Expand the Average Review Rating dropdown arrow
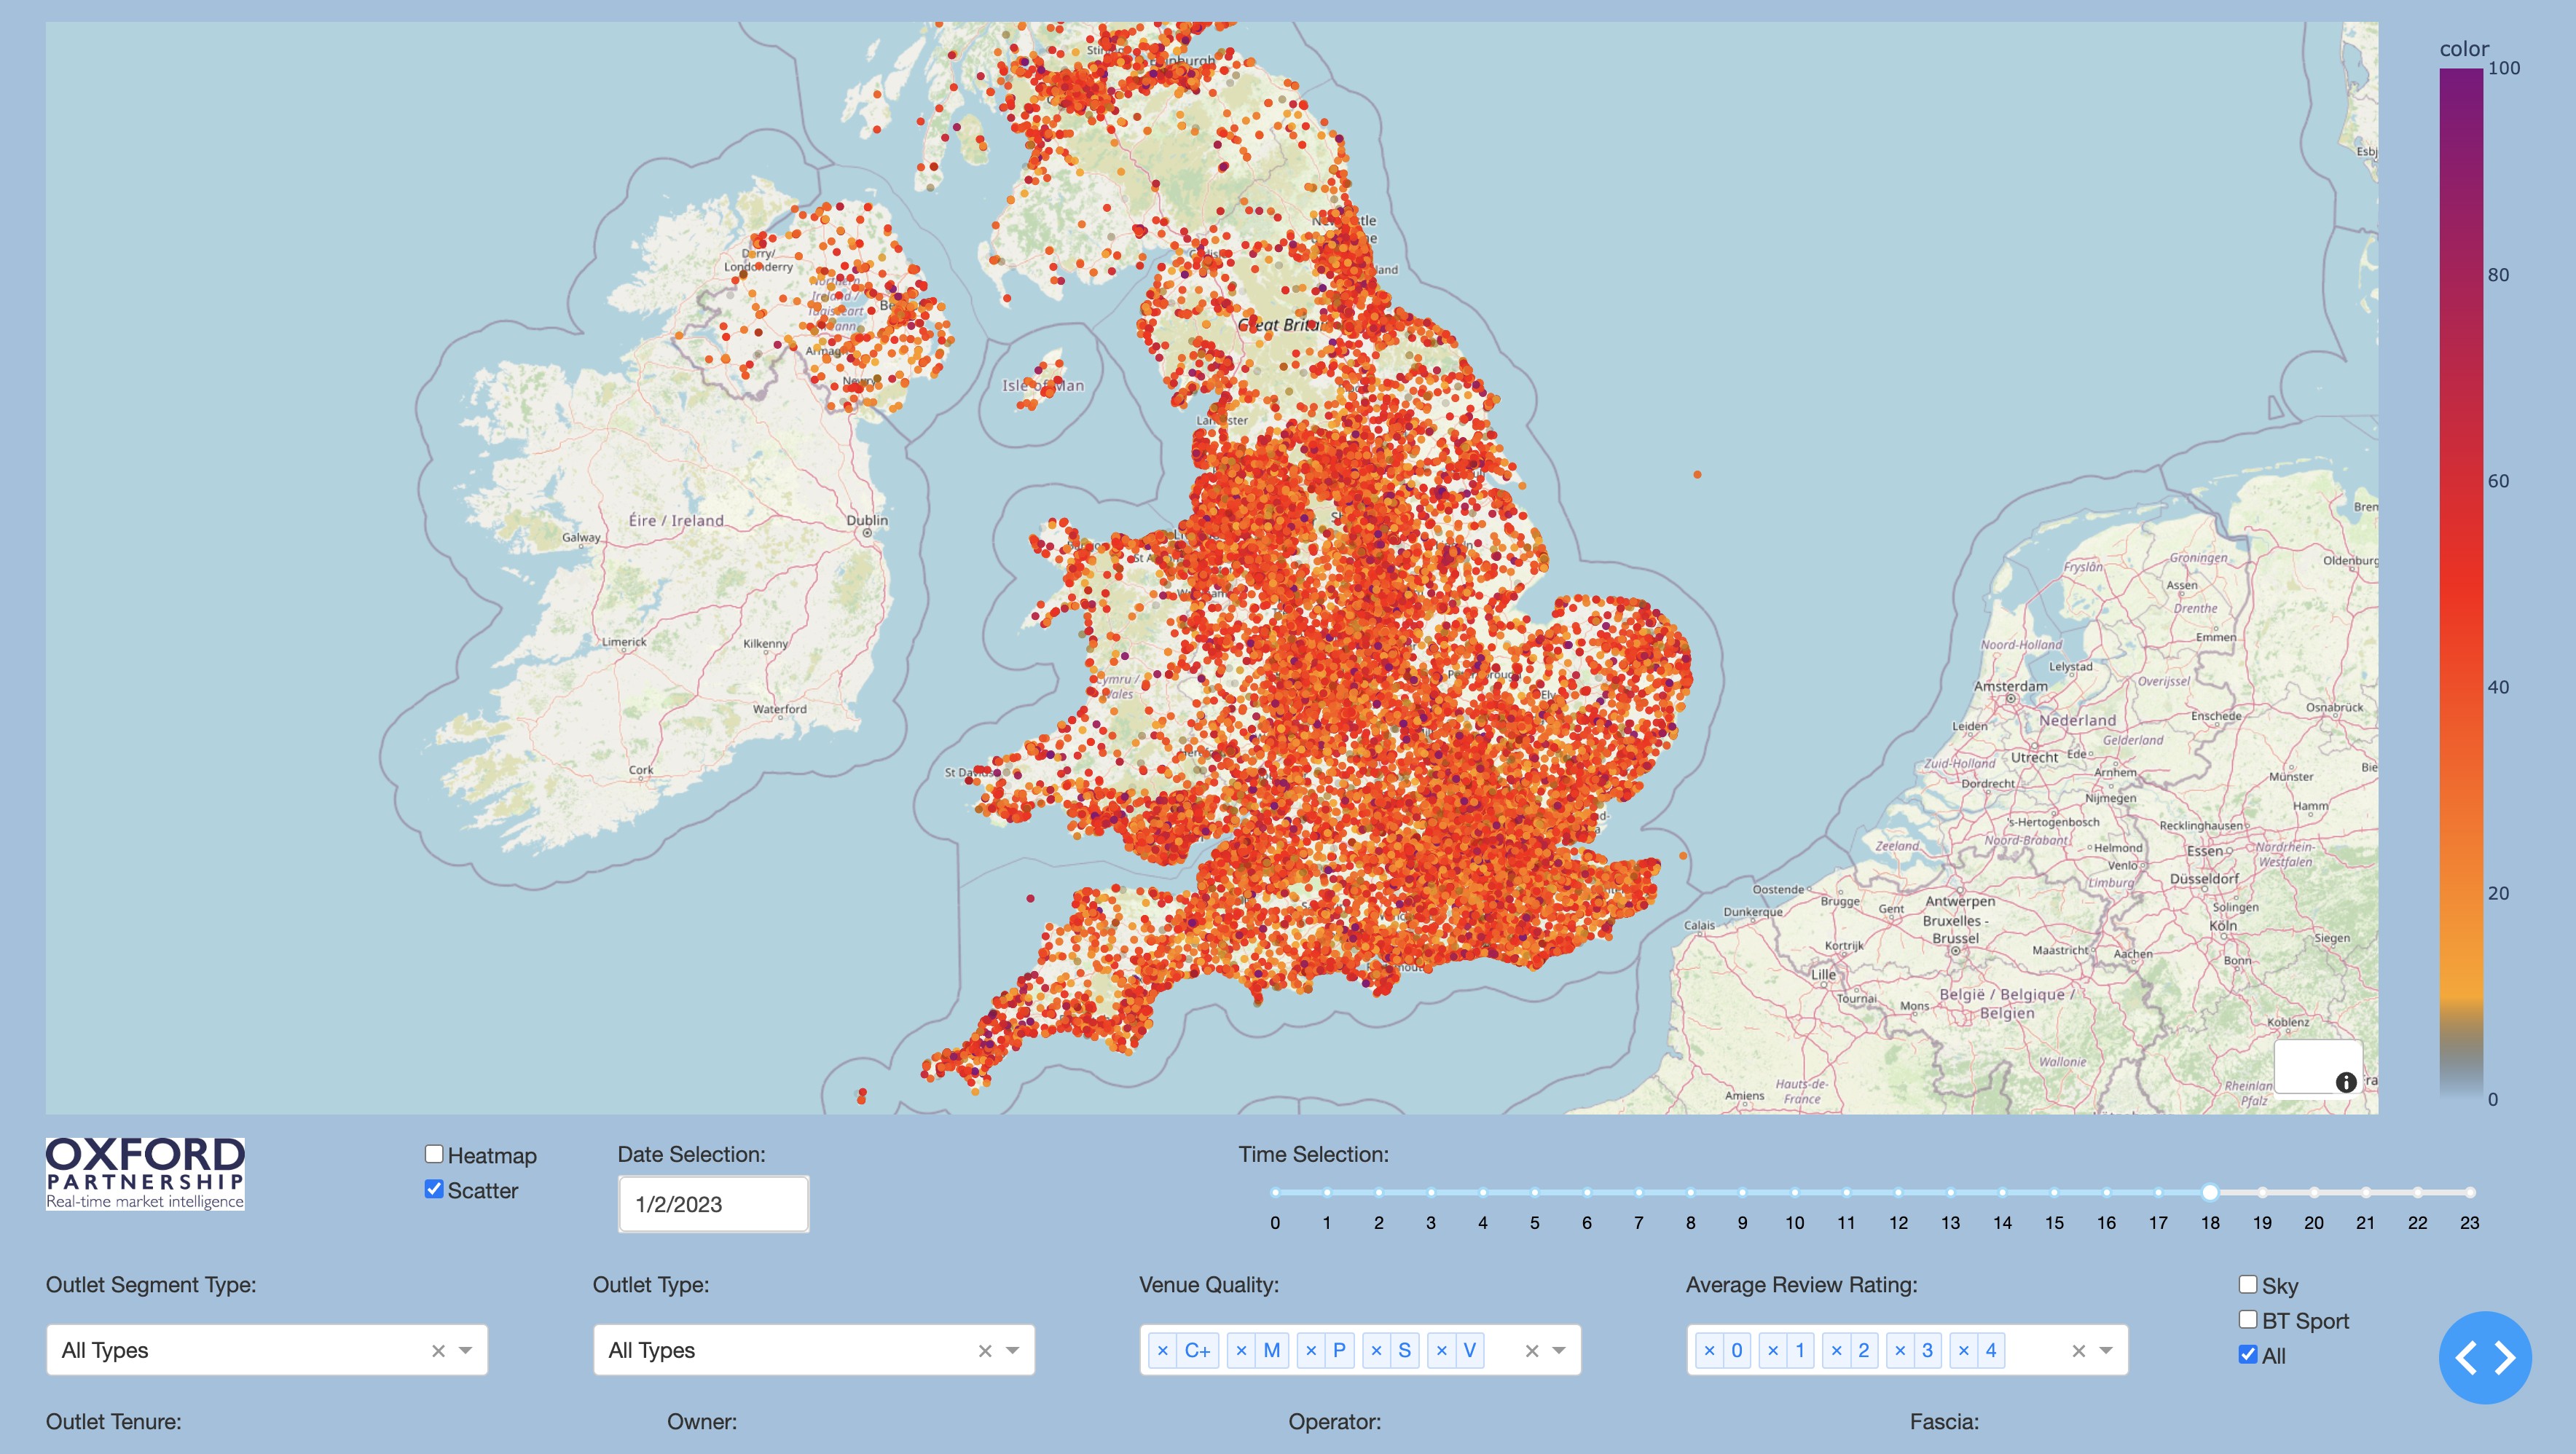 click(2106, 1351)
